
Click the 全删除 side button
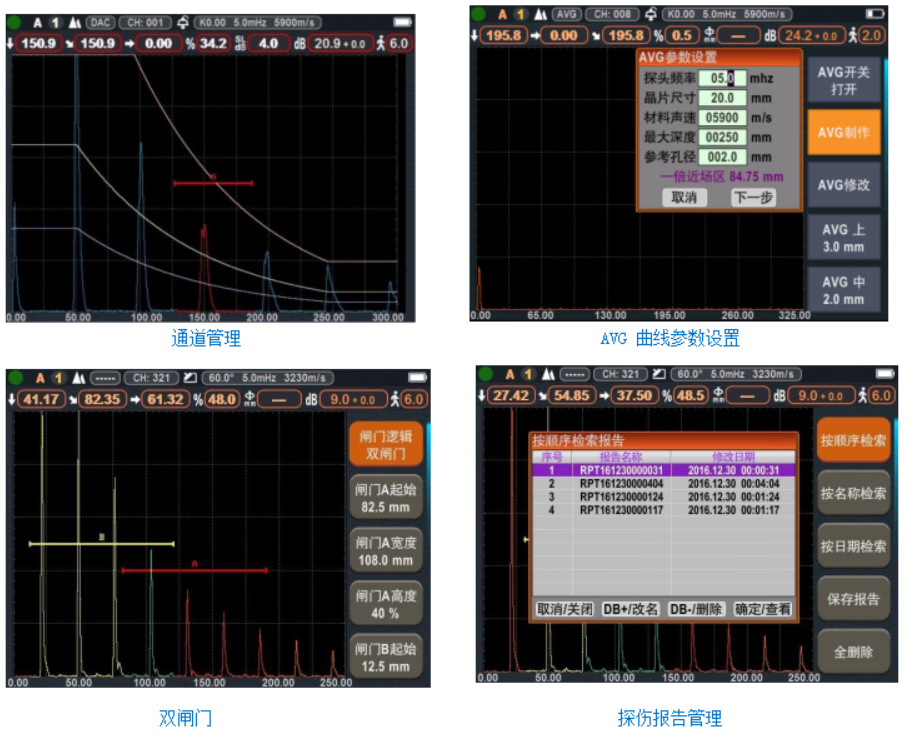pyautogui.click(x=854, y=652)
